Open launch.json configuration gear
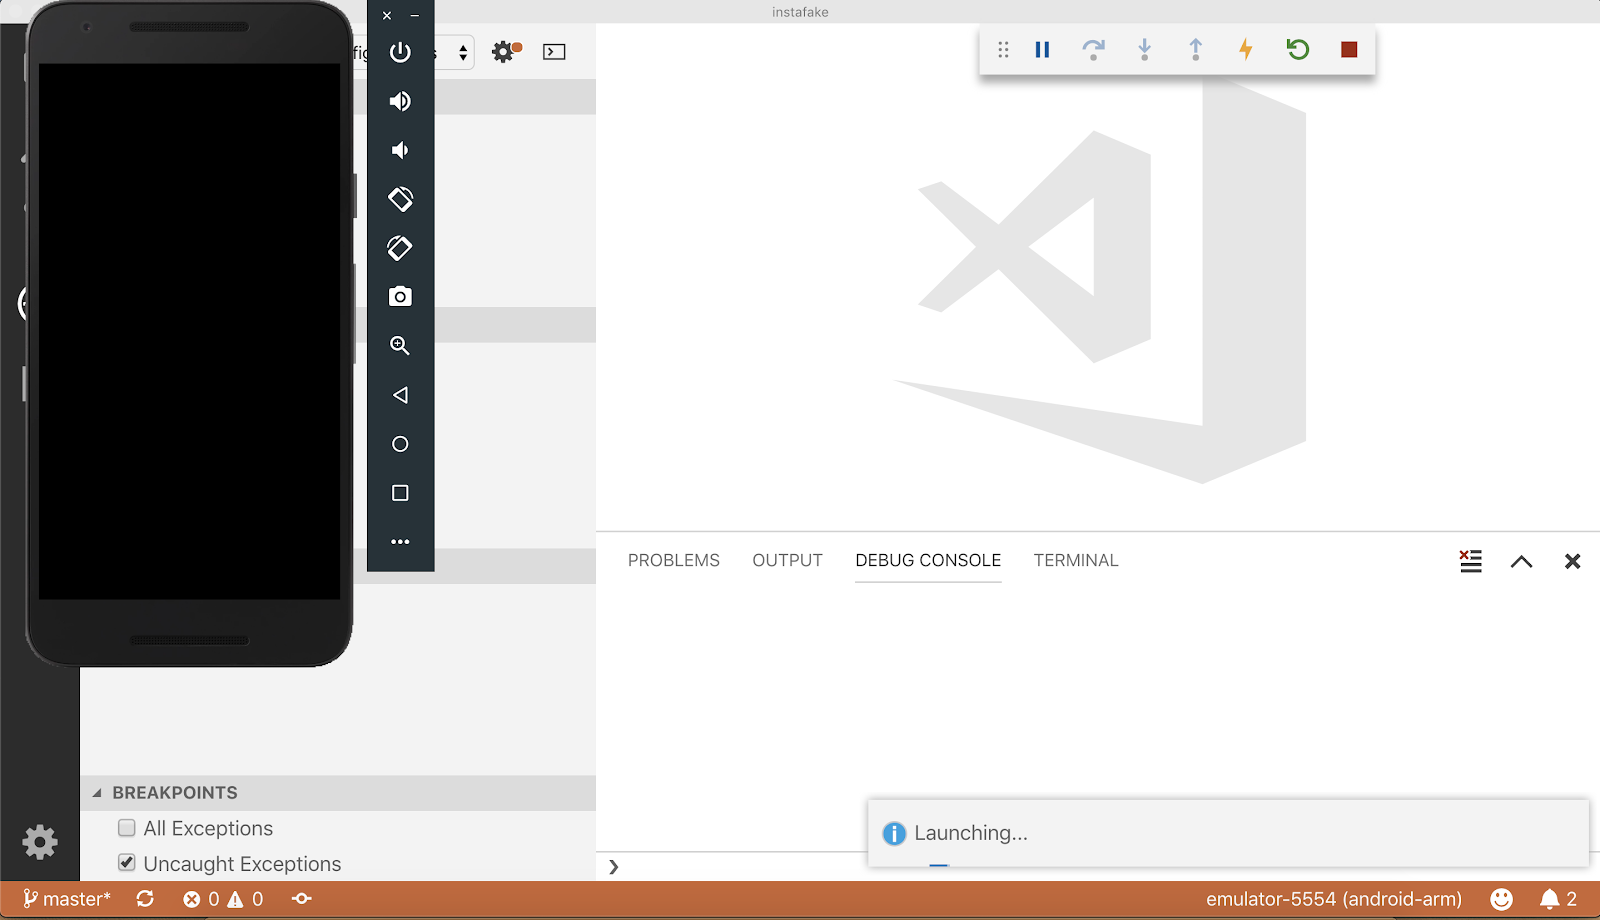 (x=506, y=52)
